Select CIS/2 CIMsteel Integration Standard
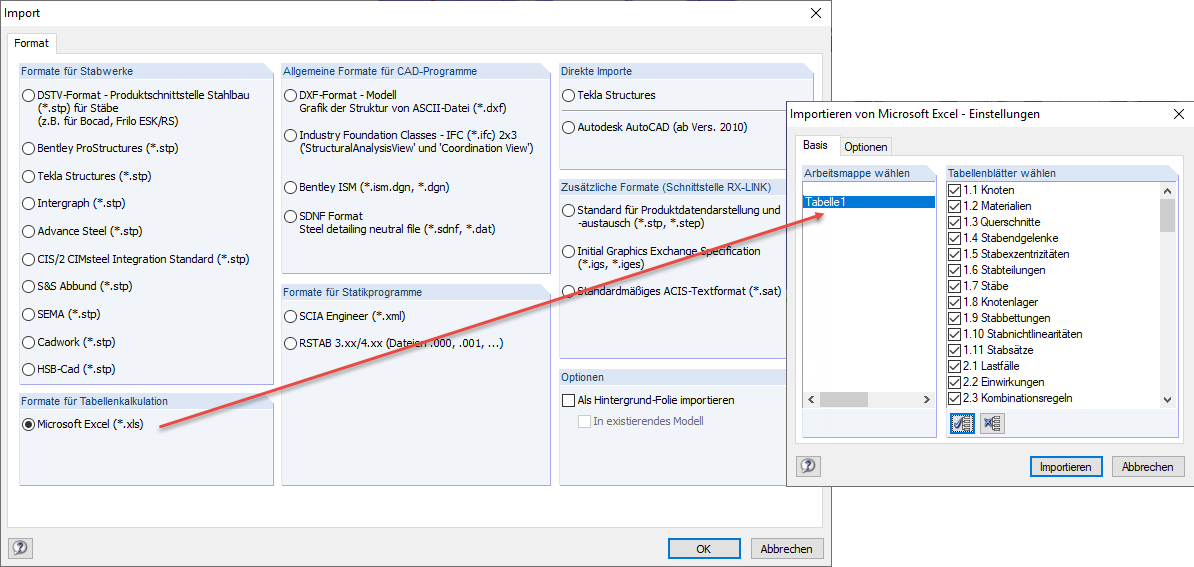This screenshot has height=567, width=1194. (x=29, y=260)
